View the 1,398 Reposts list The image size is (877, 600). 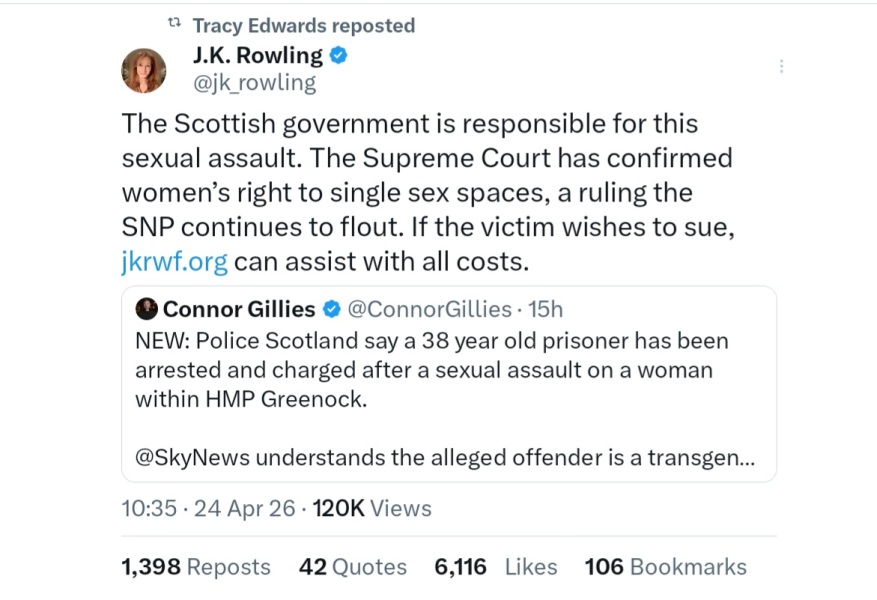[x=196, y=566]
